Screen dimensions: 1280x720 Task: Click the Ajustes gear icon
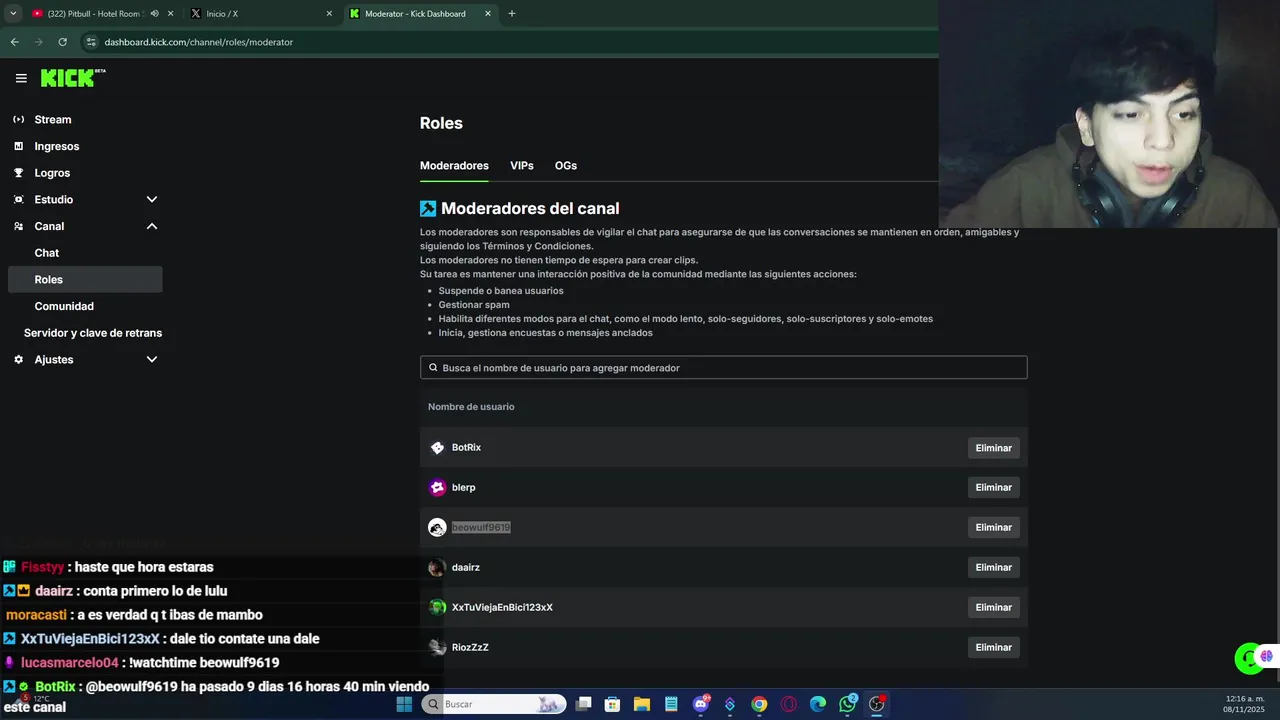point(18,359)
